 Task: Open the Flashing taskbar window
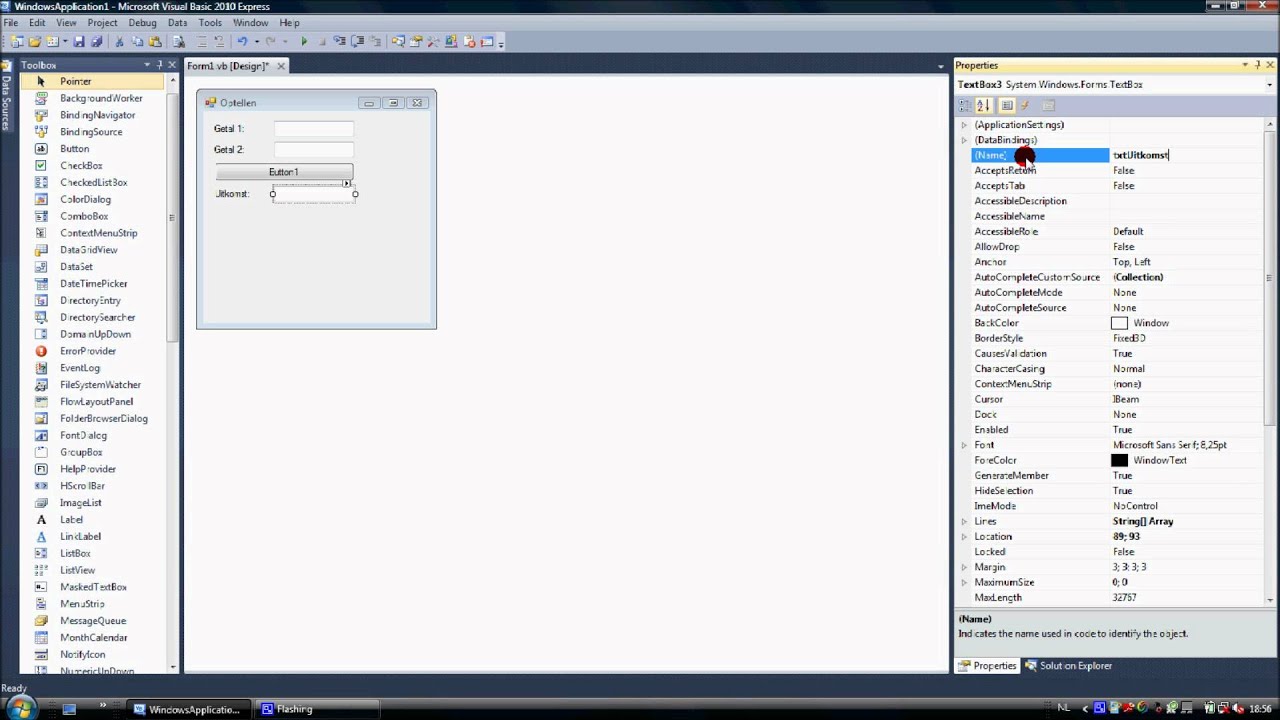point(315,709)
